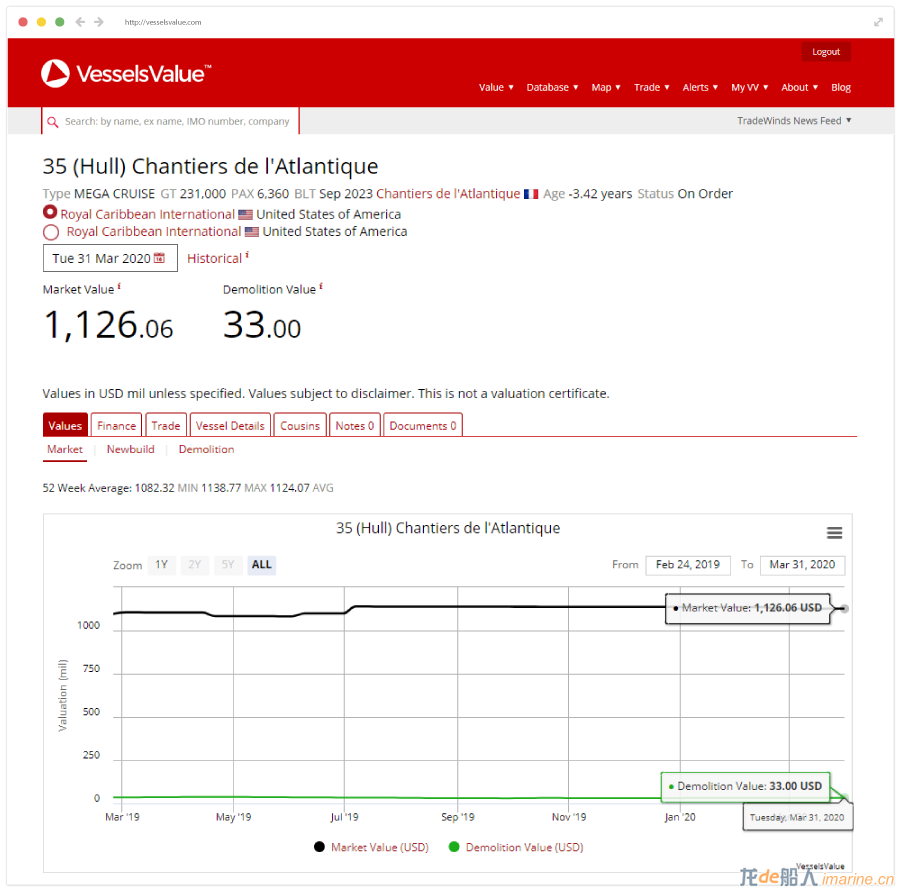This screenshot has height=892, width=900.
Task: Open the second Royal Caribbean International link
Action: tap(154, 232)
